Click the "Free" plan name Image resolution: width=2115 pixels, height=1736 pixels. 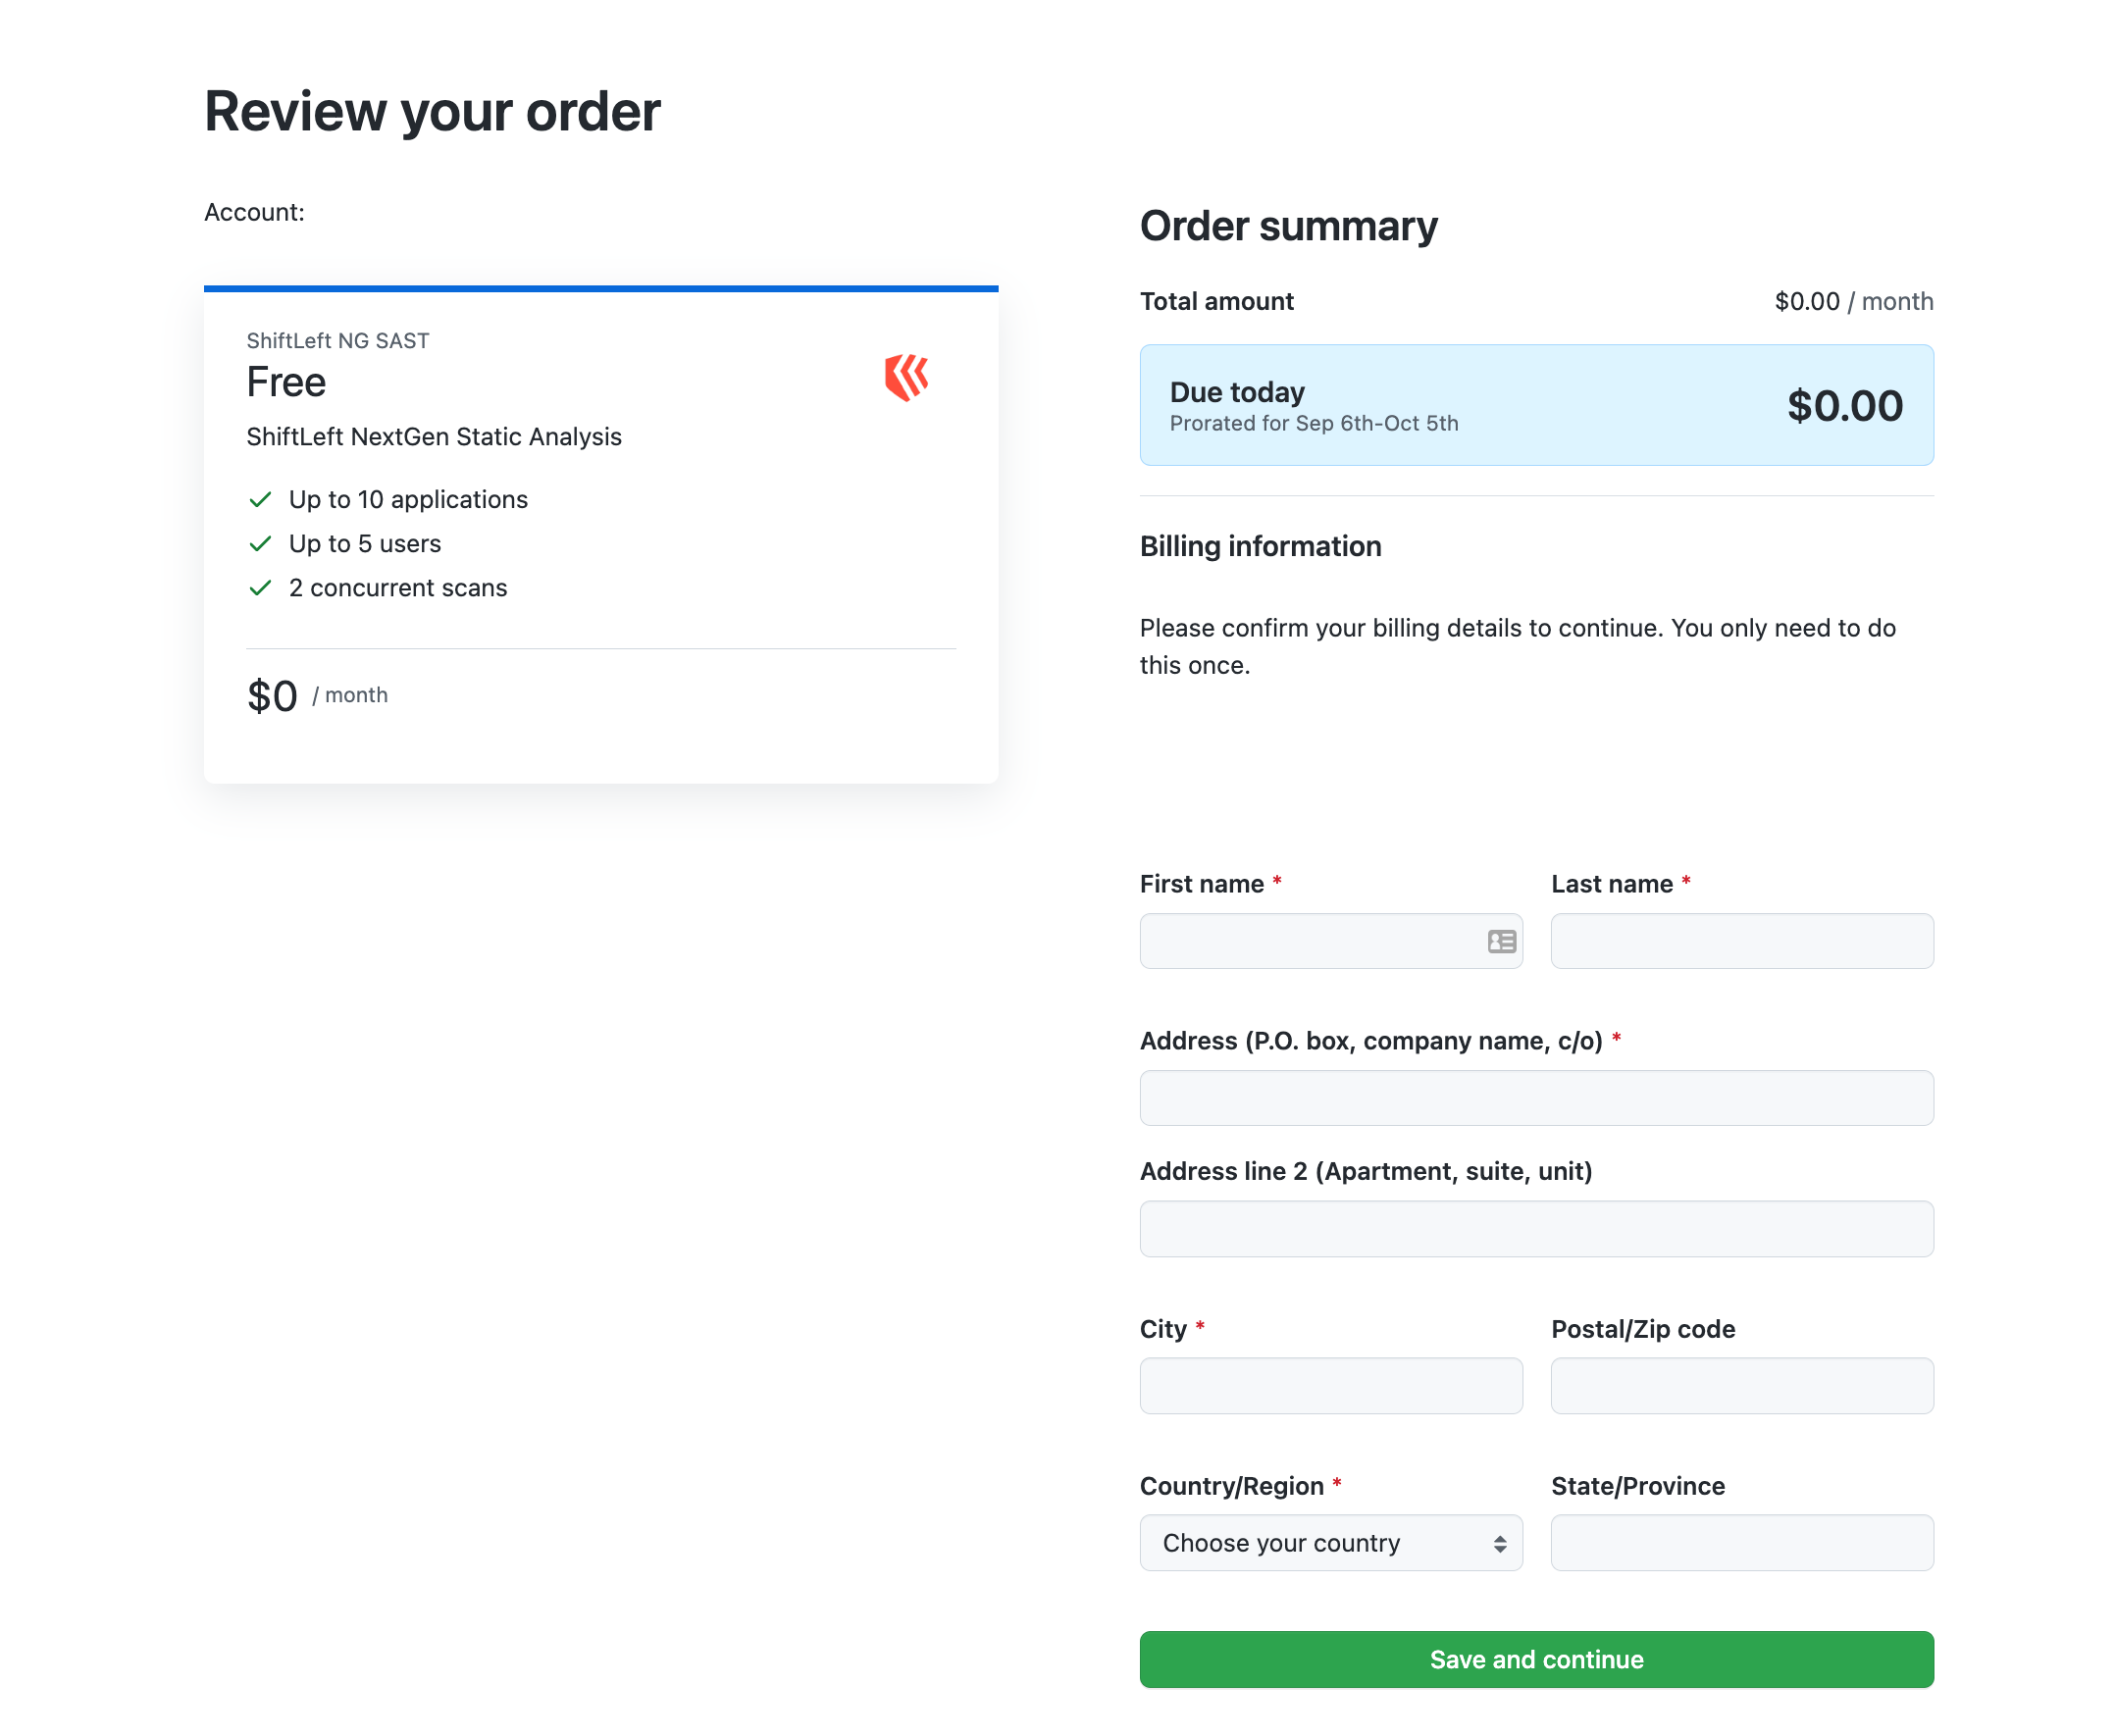286,382
